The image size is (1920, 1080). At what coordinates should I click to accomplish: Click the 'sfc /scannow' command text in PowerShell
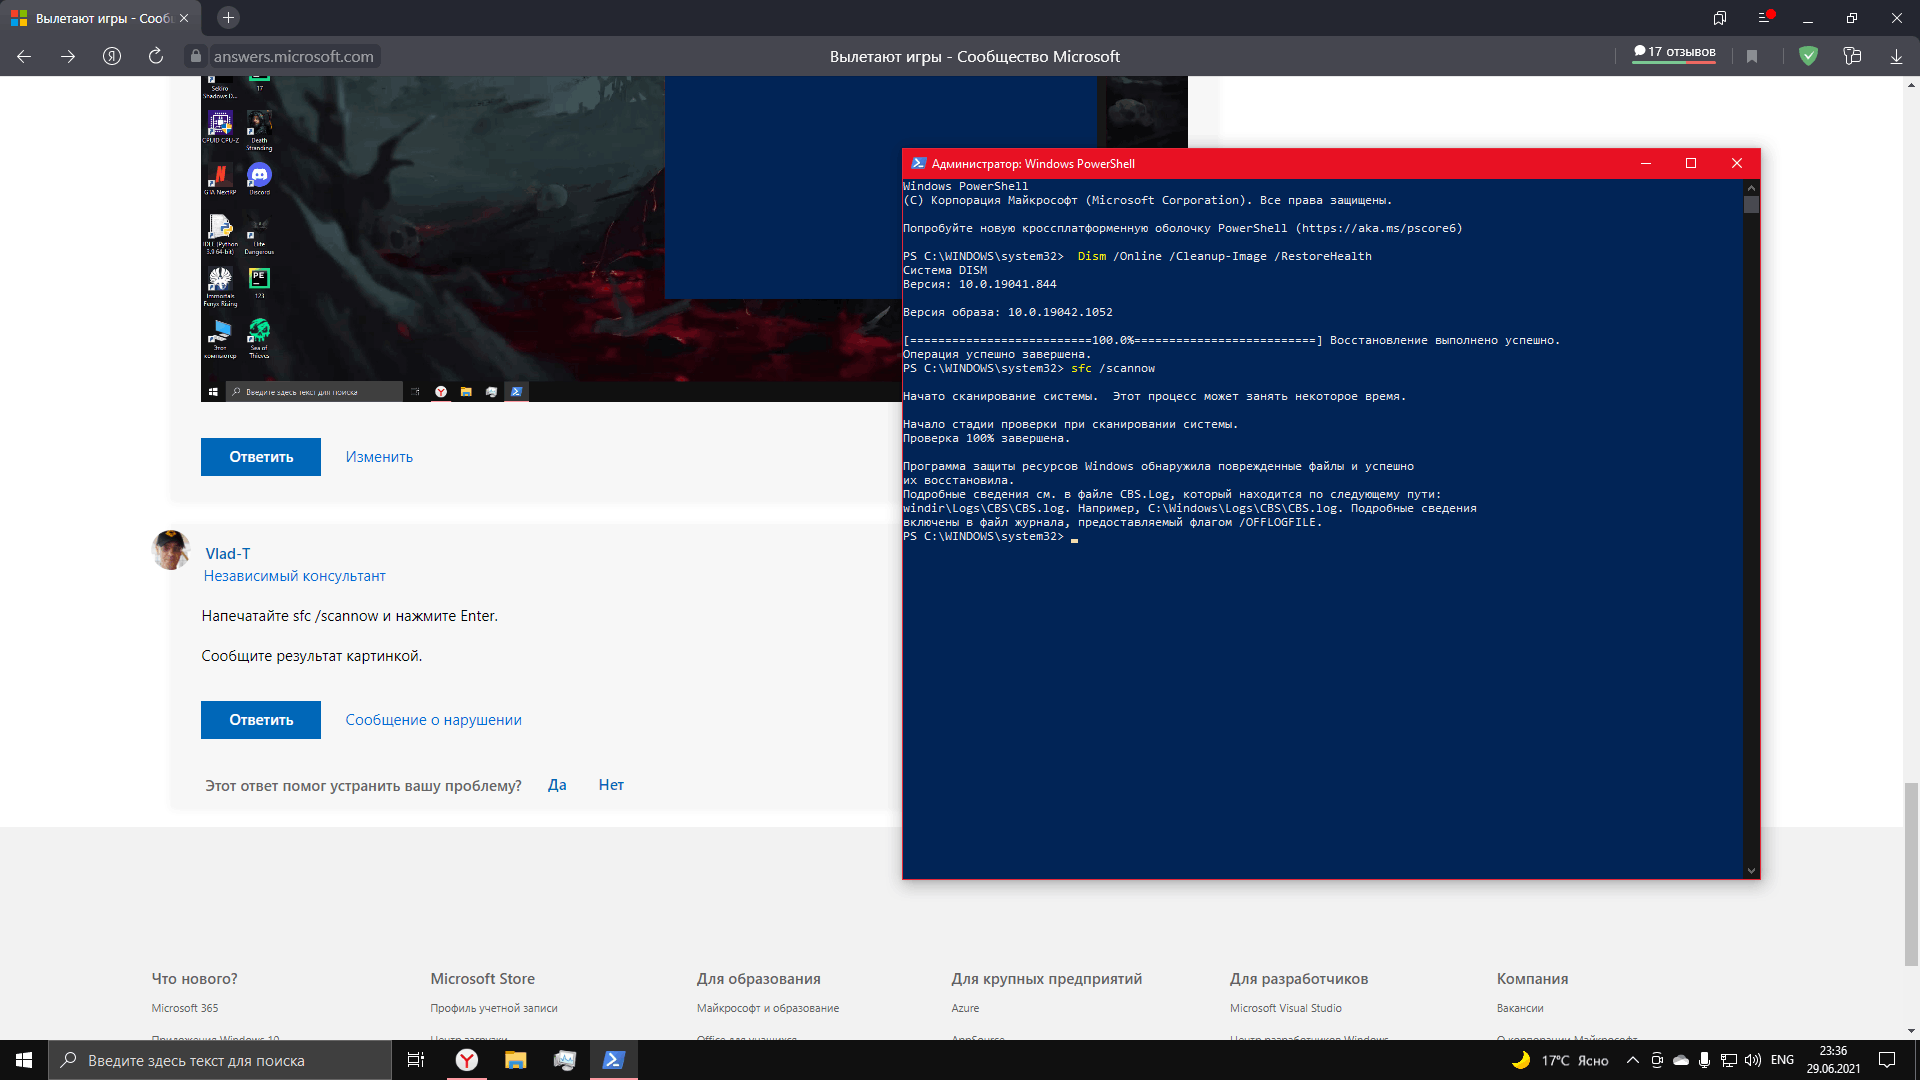(1113, 369)
